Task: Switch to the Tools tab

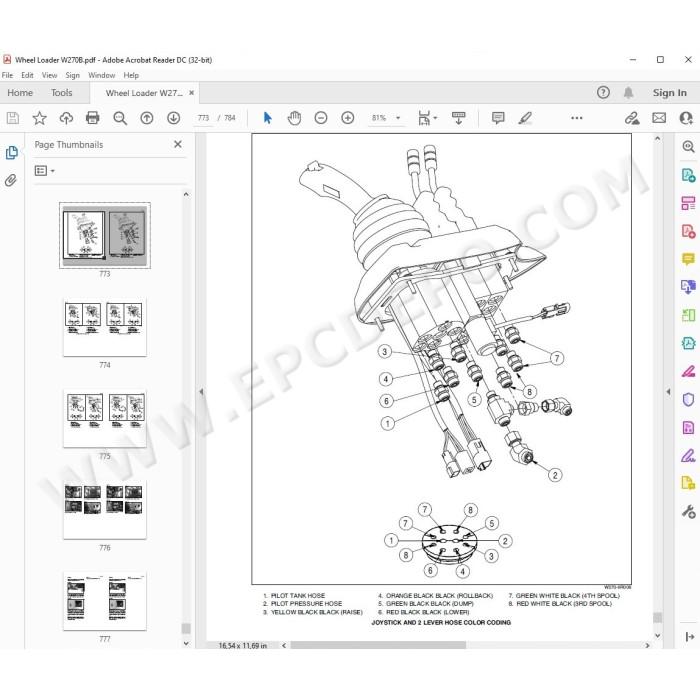Action: point(62,92)
